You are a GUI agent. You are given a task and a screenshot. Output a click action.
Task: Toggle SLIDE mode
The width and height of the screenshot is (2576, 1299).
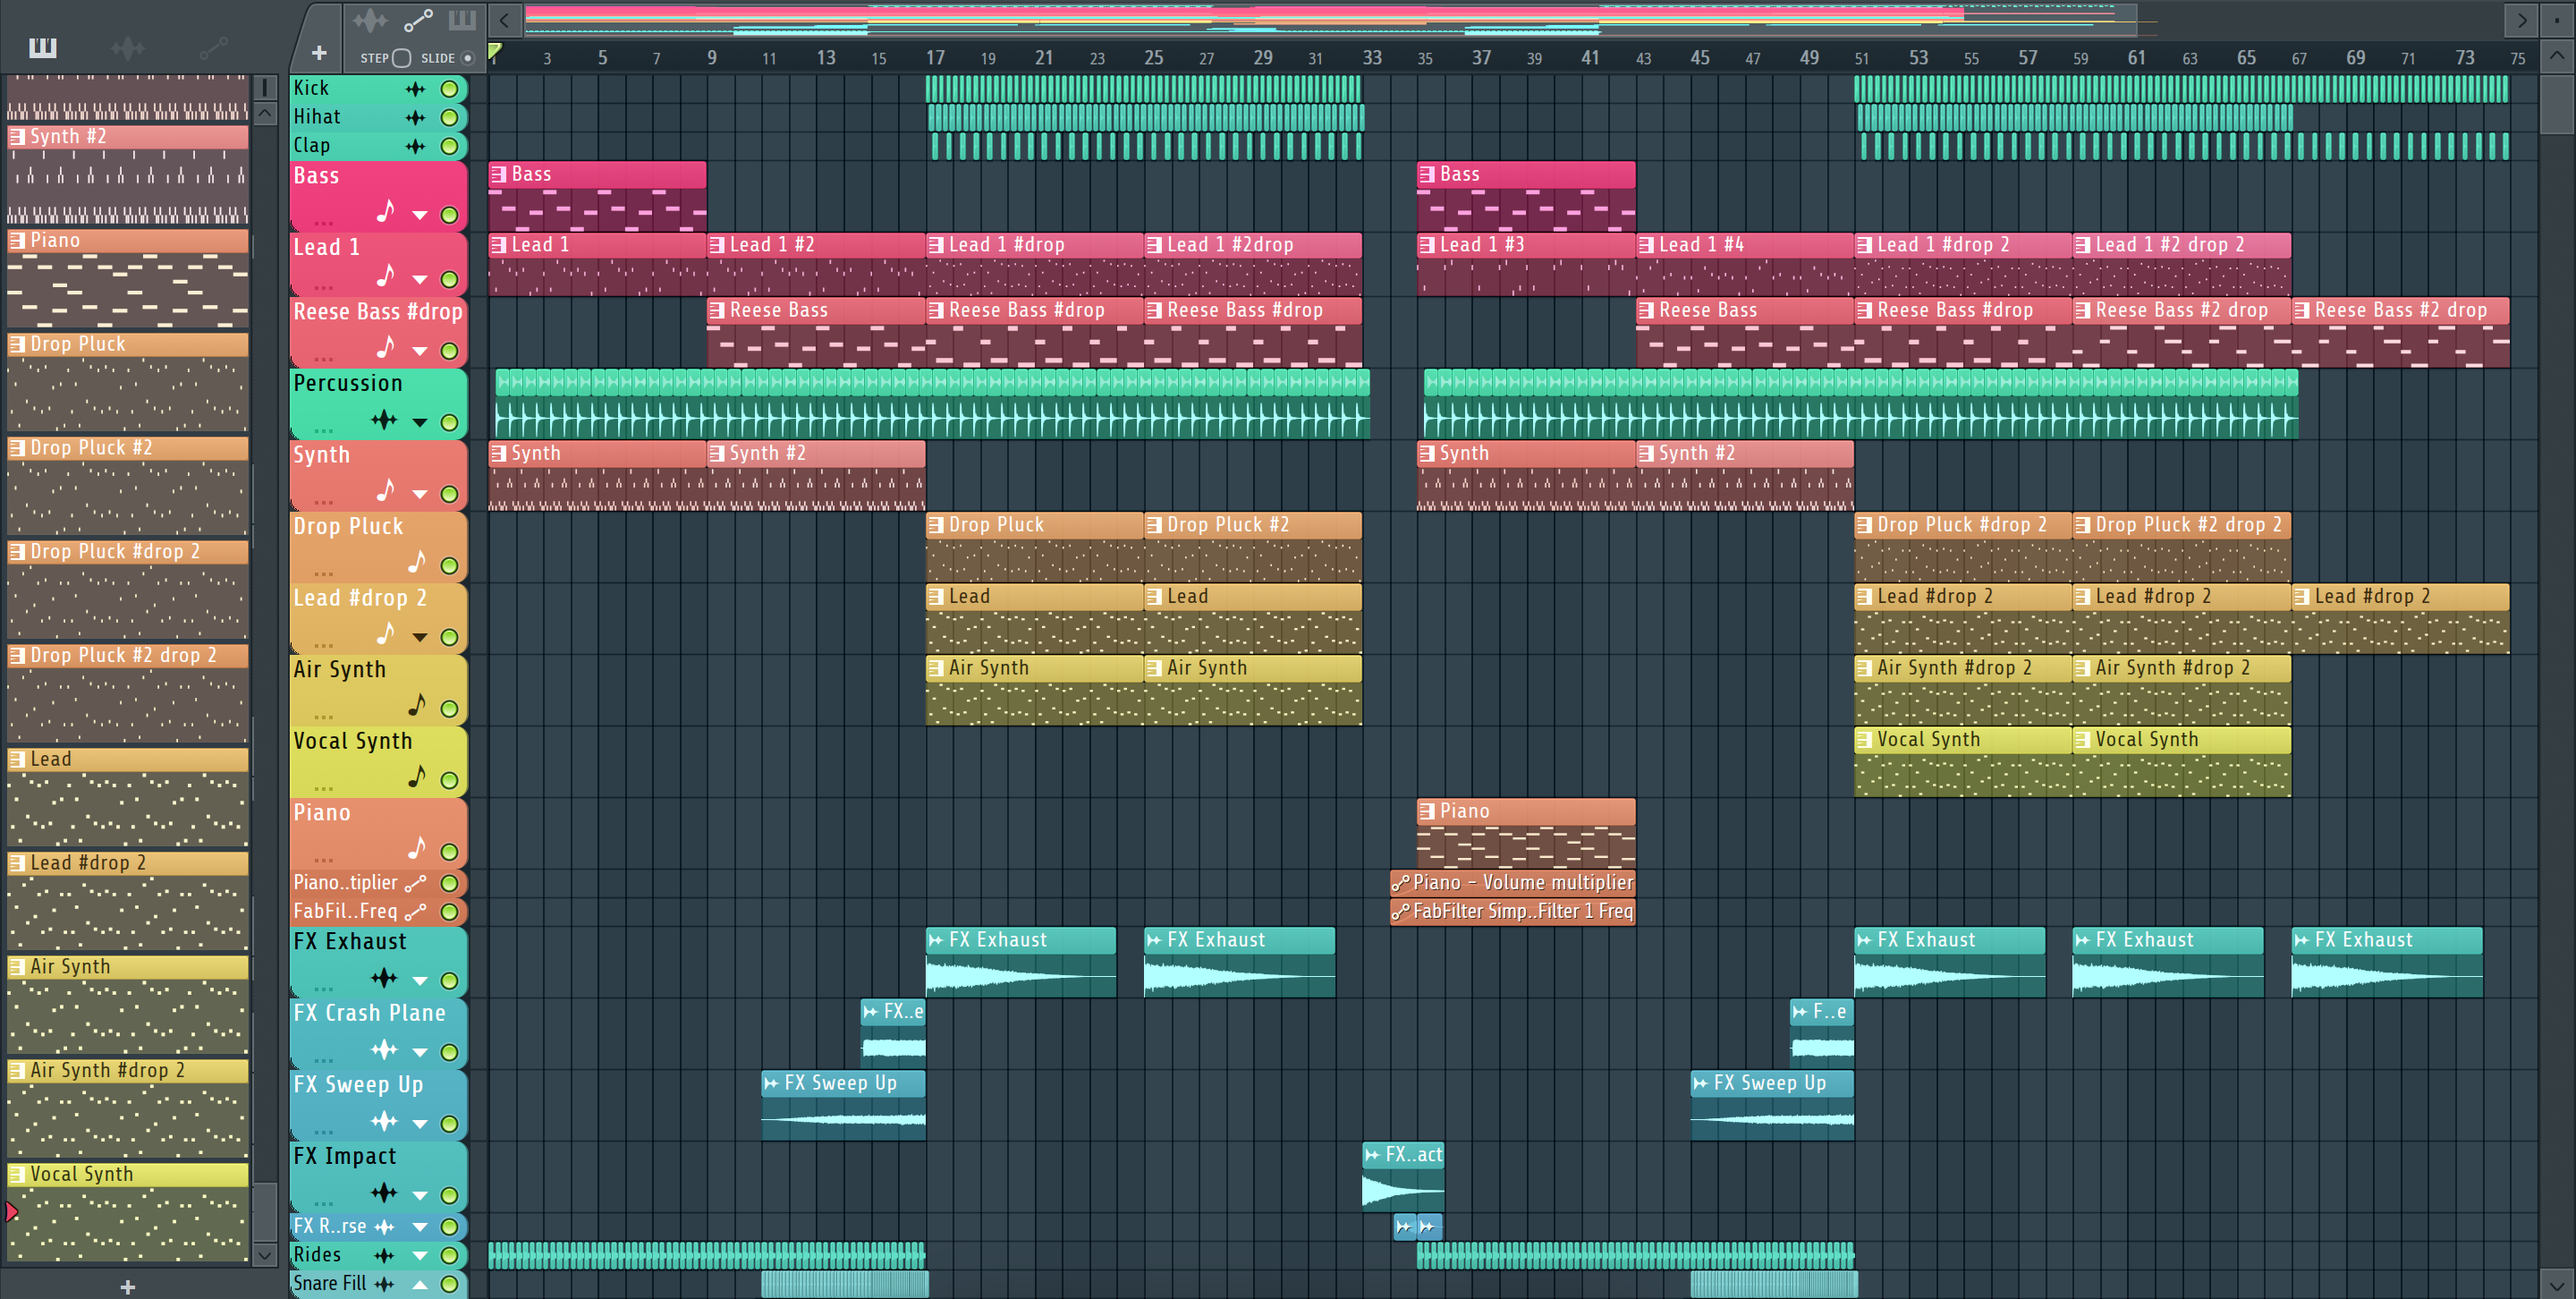coord(467,58)
